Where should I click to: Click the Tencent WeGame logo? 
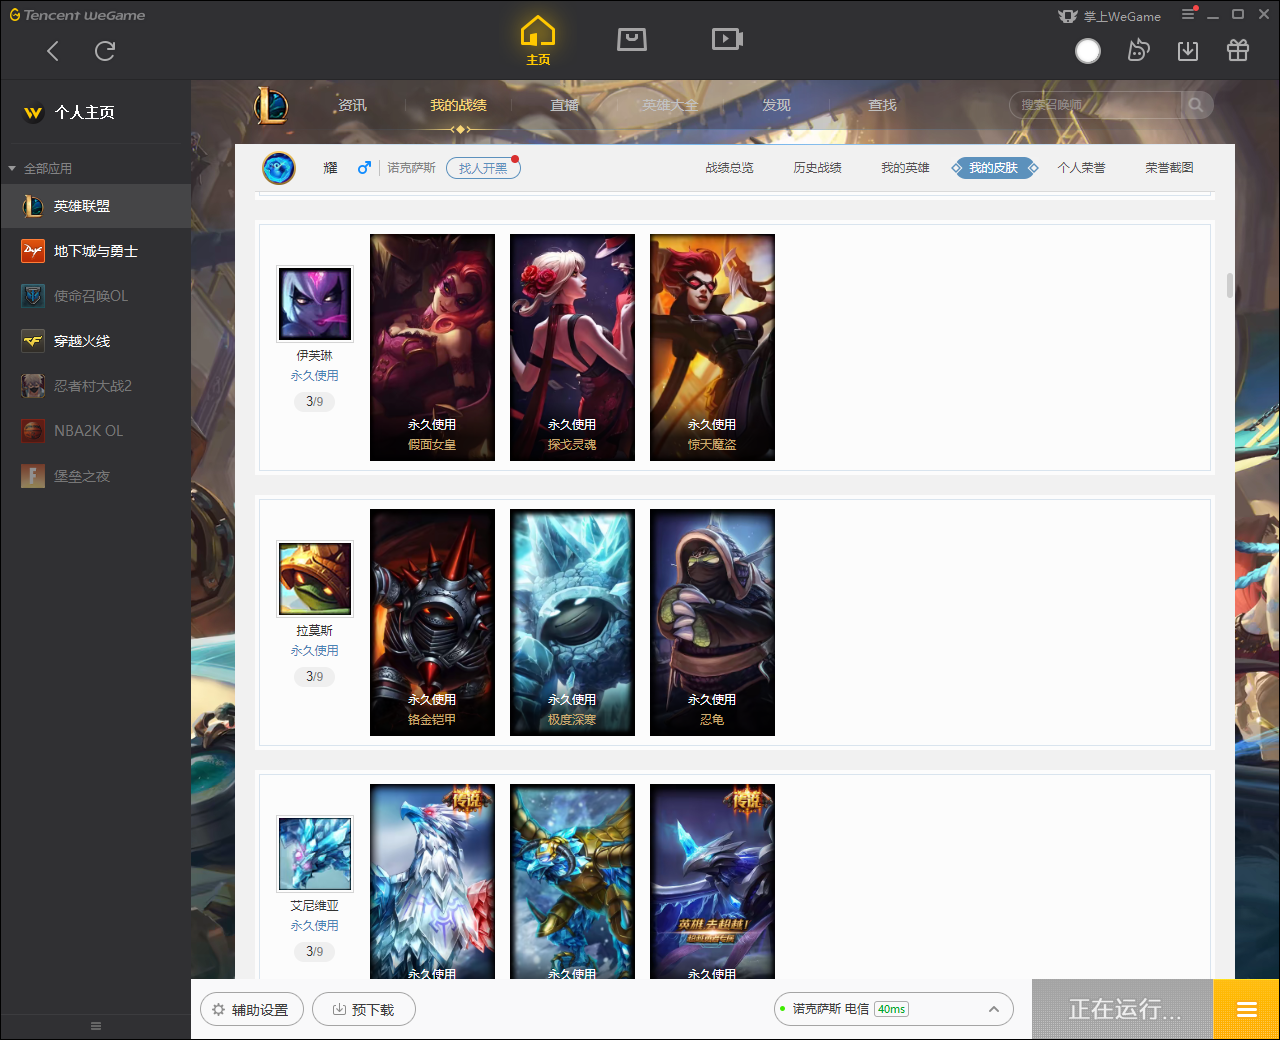(77, 15)
